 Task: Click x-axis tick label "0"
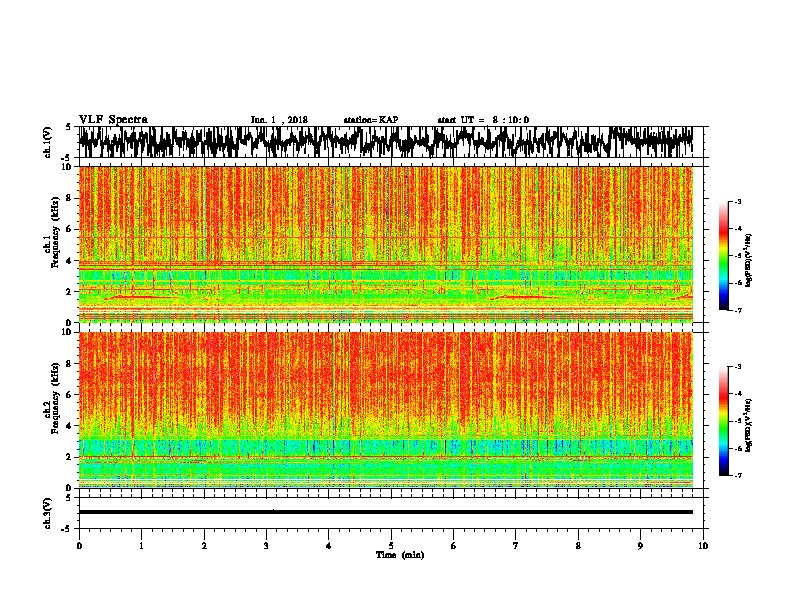pos(79,546)
